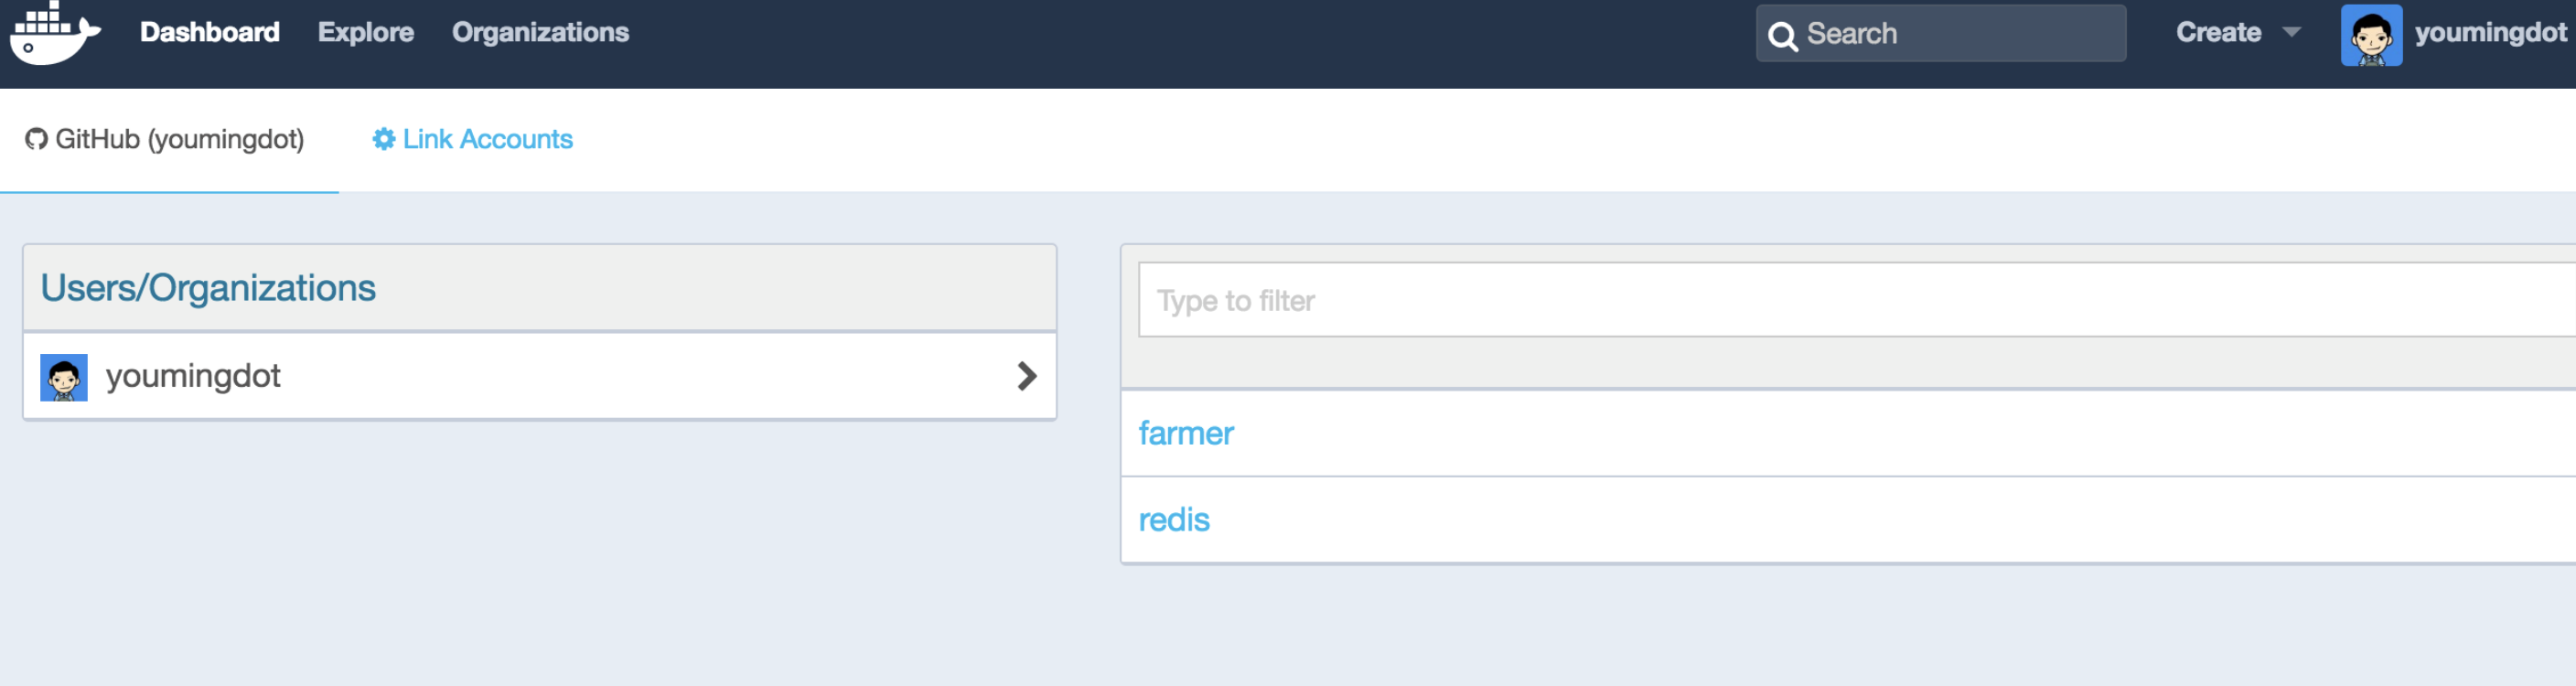Go to the Explore page

(x=366, y=33)
